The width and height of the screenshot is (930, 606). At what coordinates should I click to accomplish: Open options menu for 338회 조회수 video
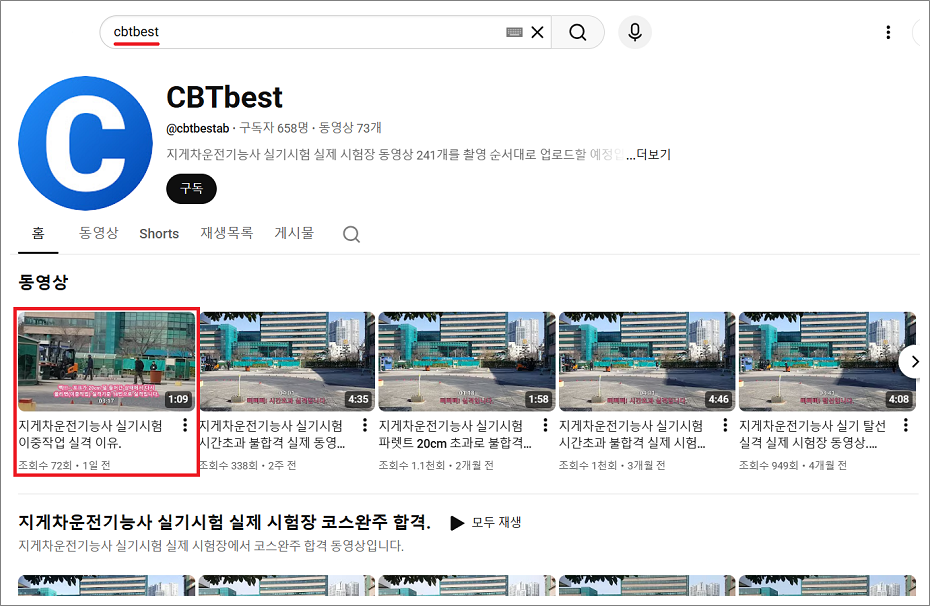click(x=365, y=425)
